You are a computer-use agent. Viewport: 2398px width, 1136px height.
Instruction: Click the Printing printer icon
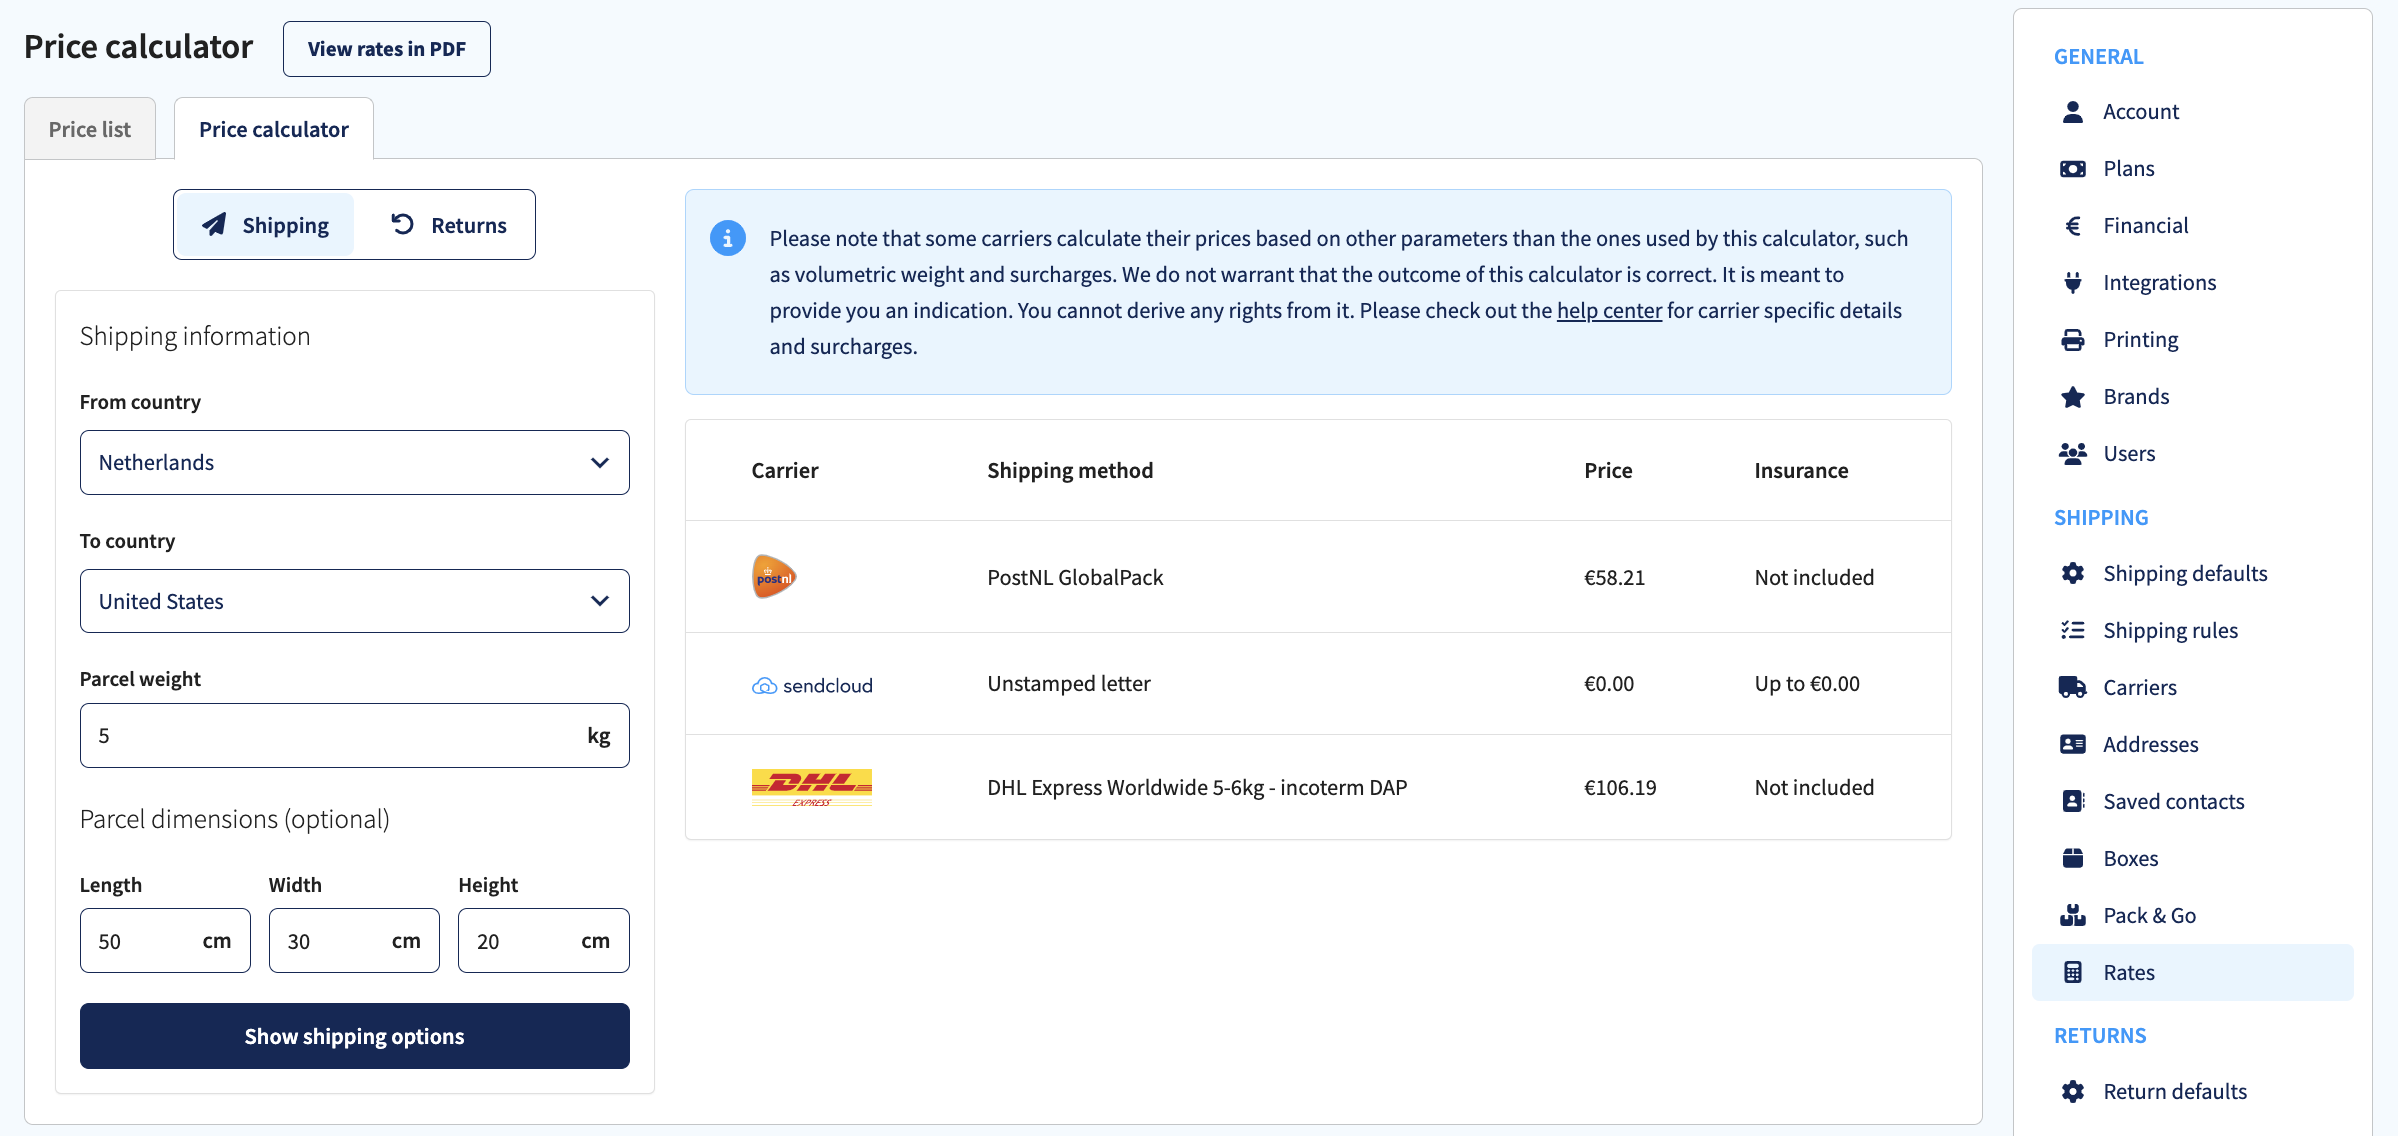click(x=2073, y=340)
